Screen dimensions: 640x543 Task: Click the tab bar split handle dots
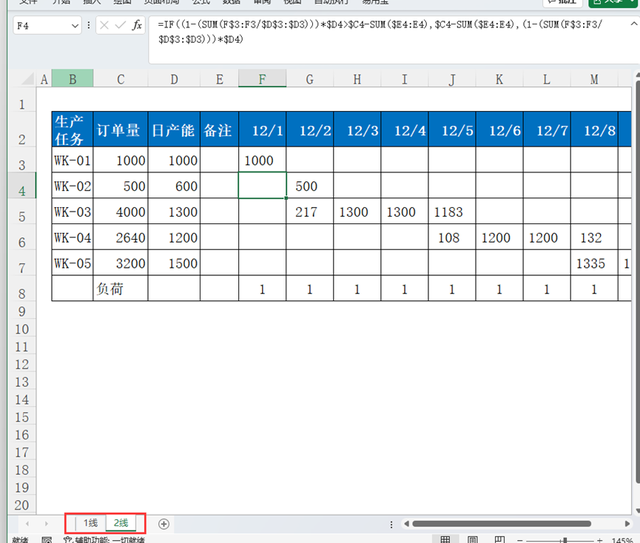pyautogui.click(x=391, y=524)
